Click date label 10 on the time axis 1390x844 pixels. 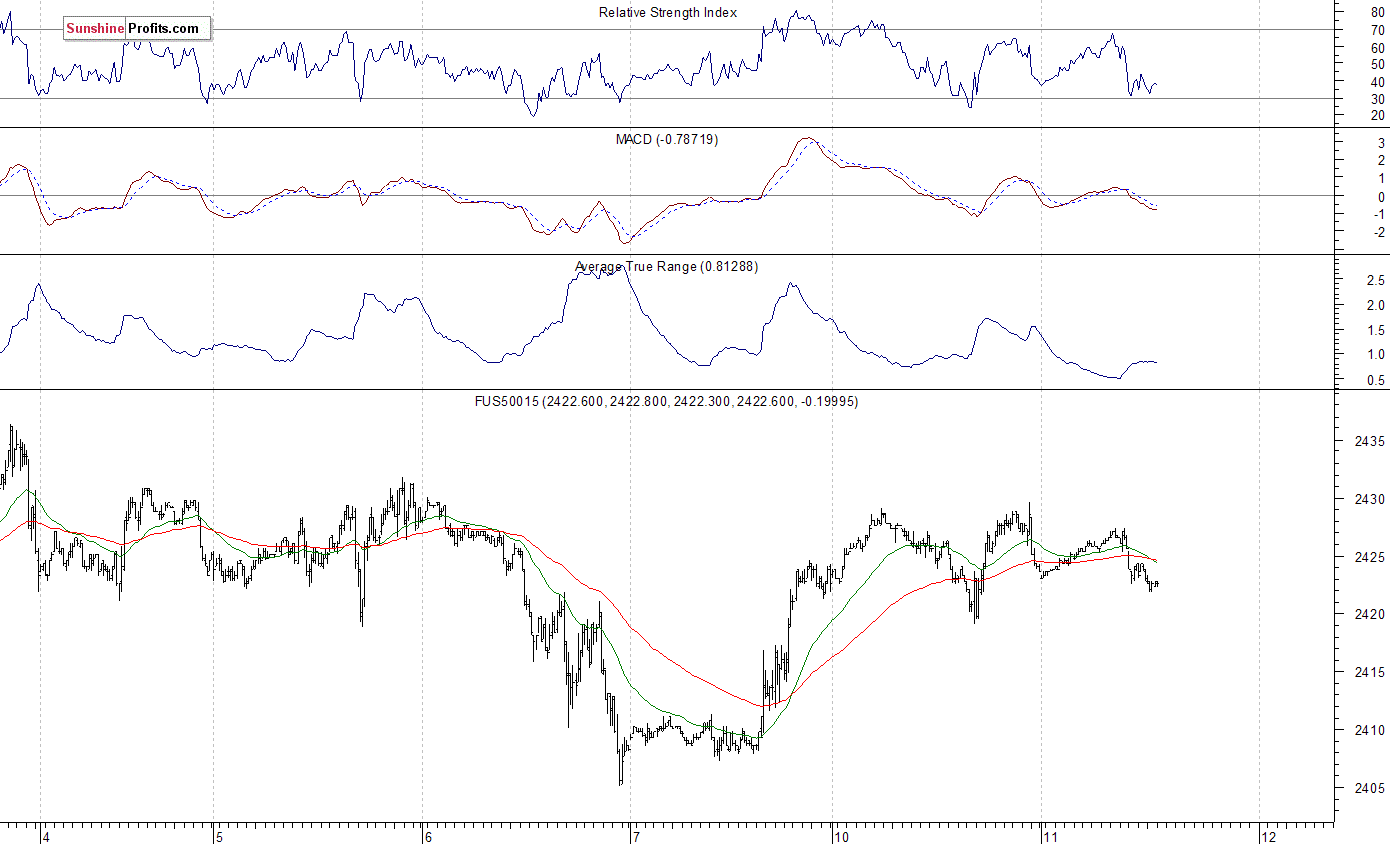[x=844, y=836]
